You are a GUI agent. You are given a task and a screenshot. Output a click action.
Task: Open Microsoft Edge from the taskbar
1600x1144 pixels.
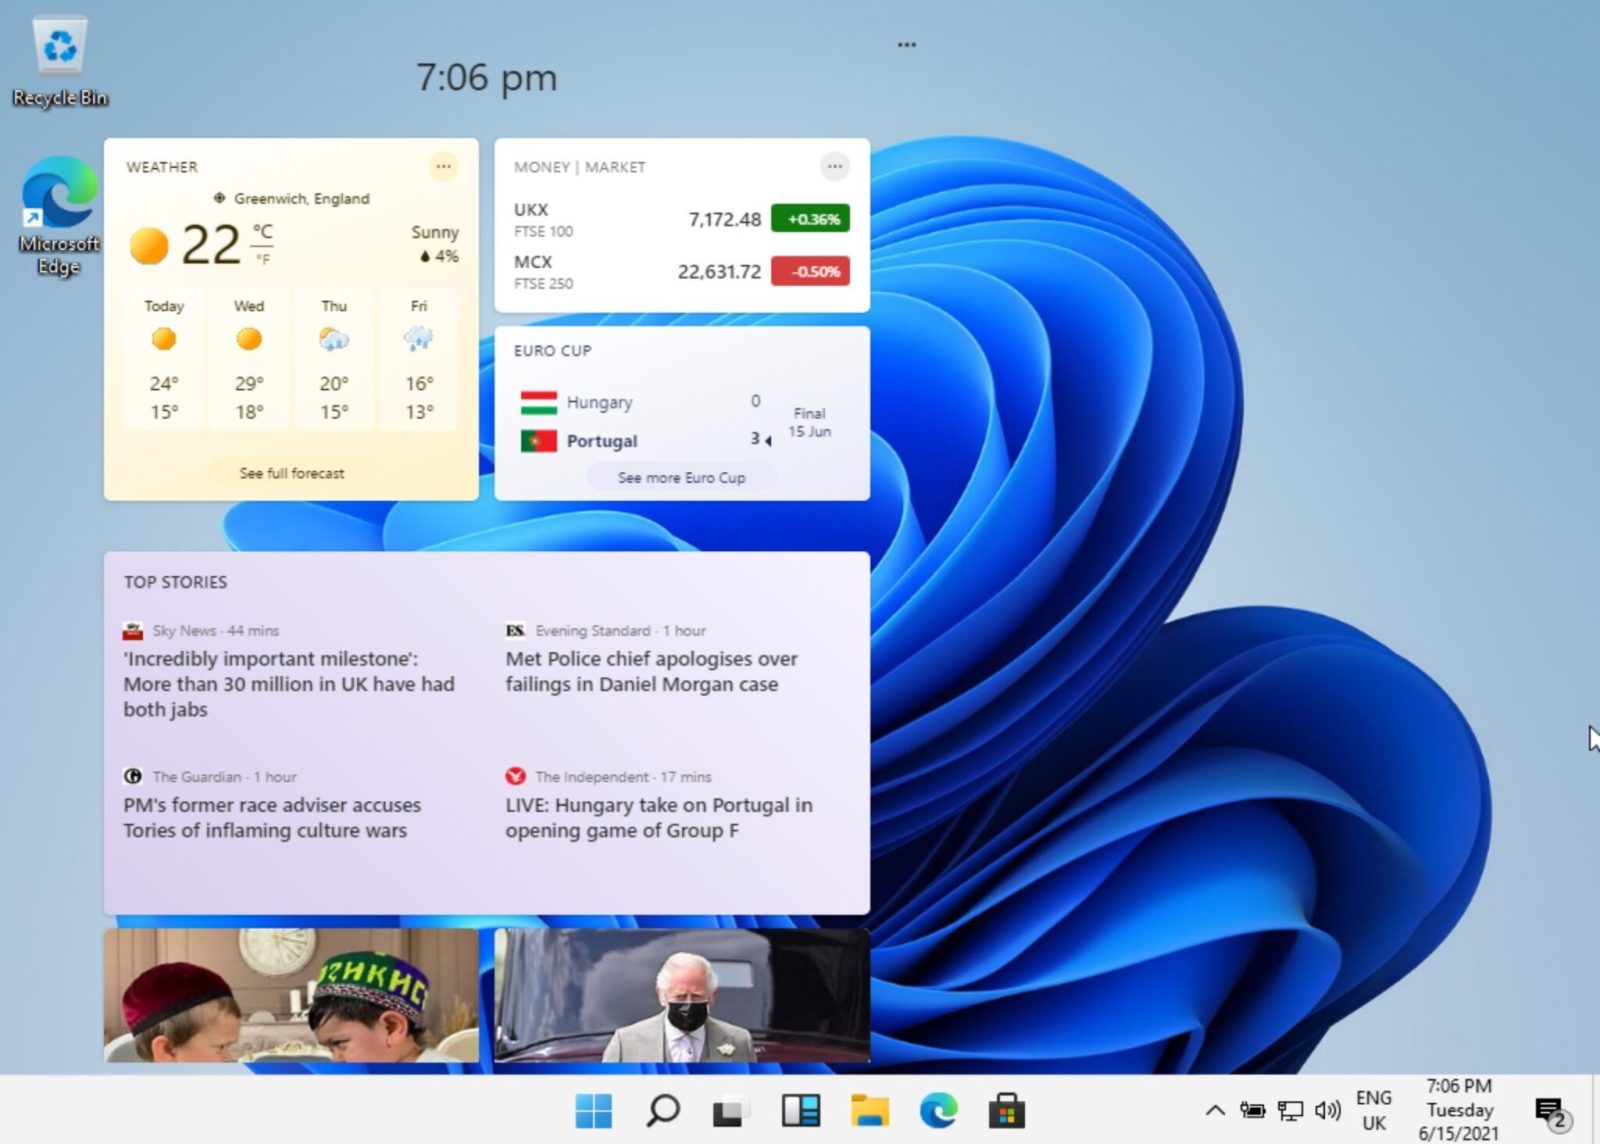click(x=937, y=1110)
